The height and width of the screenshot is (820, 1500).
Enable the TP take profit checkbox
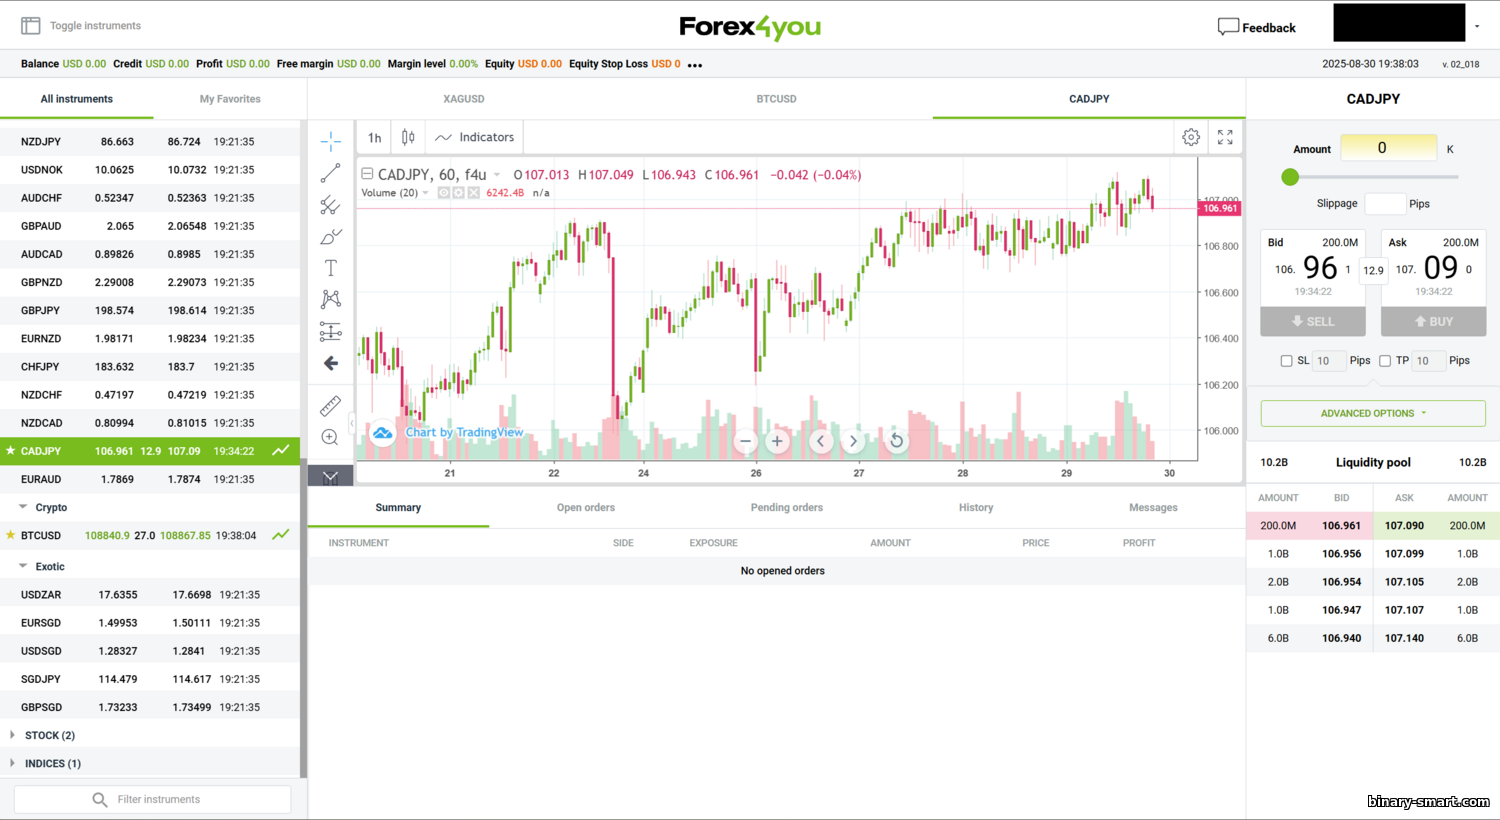1385,361
